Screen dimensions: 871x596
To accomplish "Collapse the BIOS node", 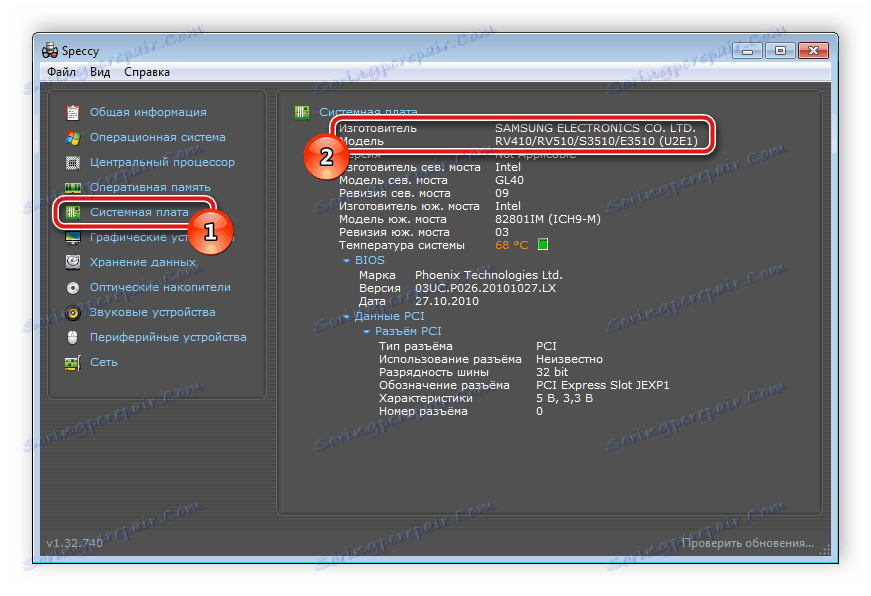I will pyautogui.click(x=347, y=261).
